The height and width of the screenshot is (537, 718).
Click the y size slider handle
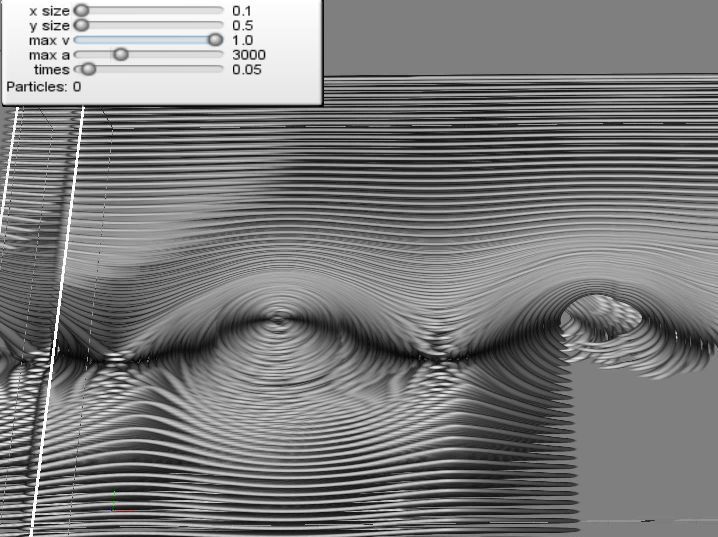click(81, 25)
